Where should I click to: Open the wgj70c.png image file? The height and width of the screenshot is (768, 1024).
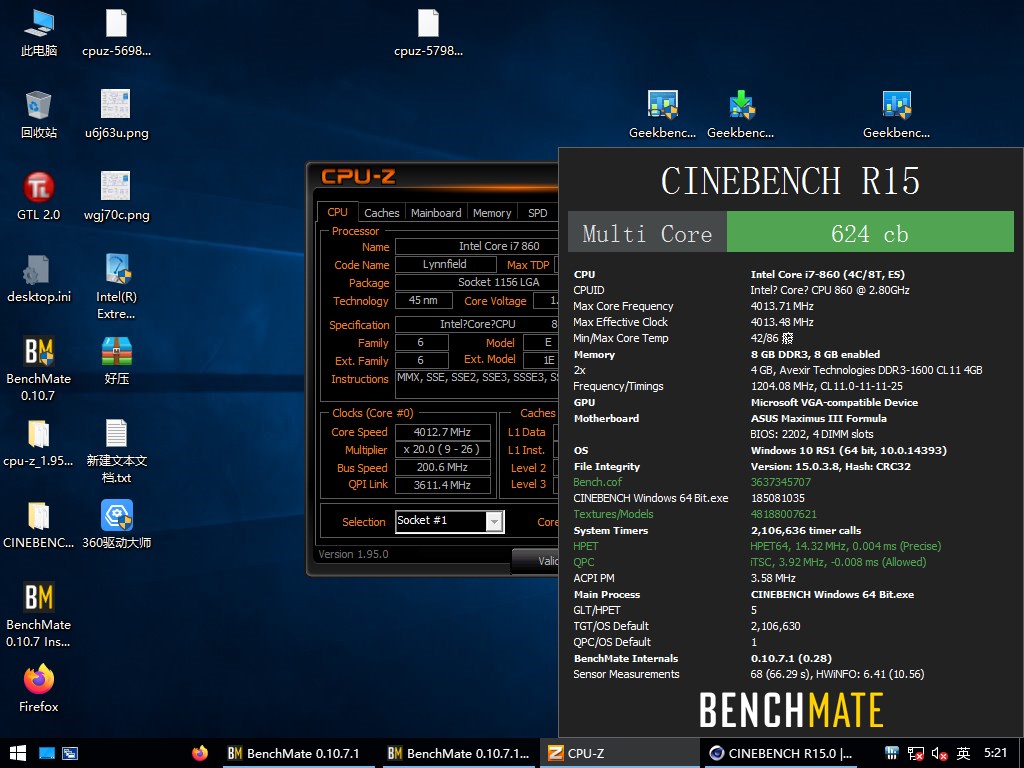coord(116,196)
